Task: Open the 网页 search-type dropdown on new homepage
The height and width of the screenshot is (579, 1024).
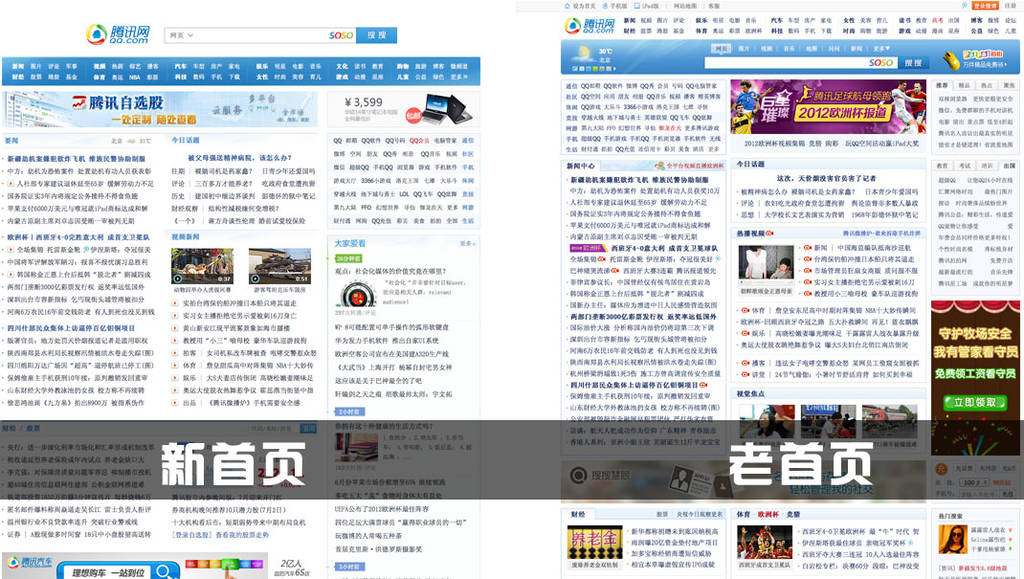Action: click(181, 35)
